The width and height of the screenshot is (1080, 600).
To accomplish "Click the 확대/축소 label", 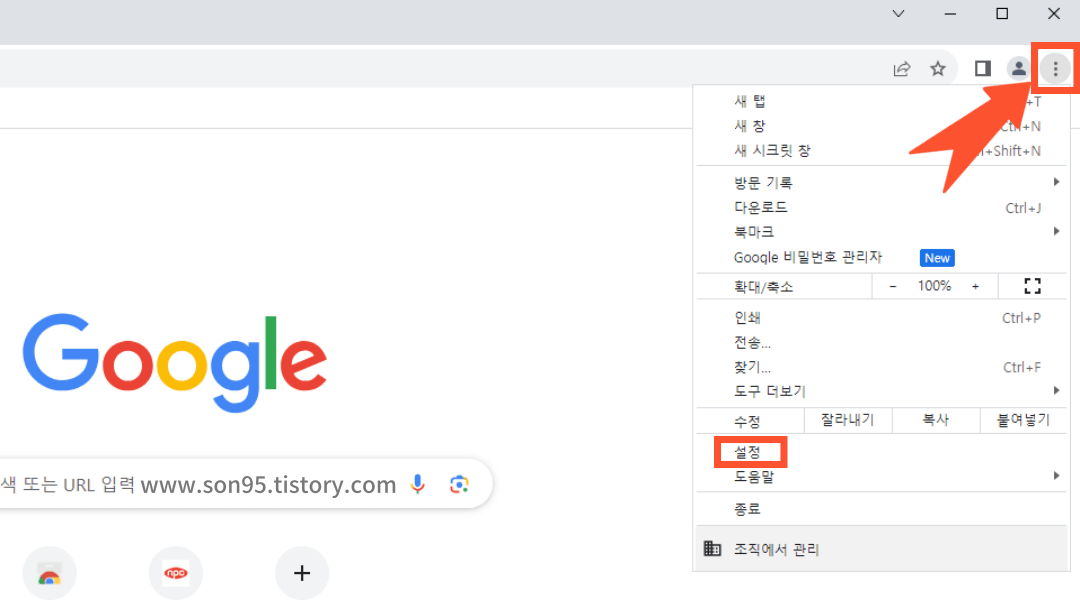I will (x=763, y=287).
